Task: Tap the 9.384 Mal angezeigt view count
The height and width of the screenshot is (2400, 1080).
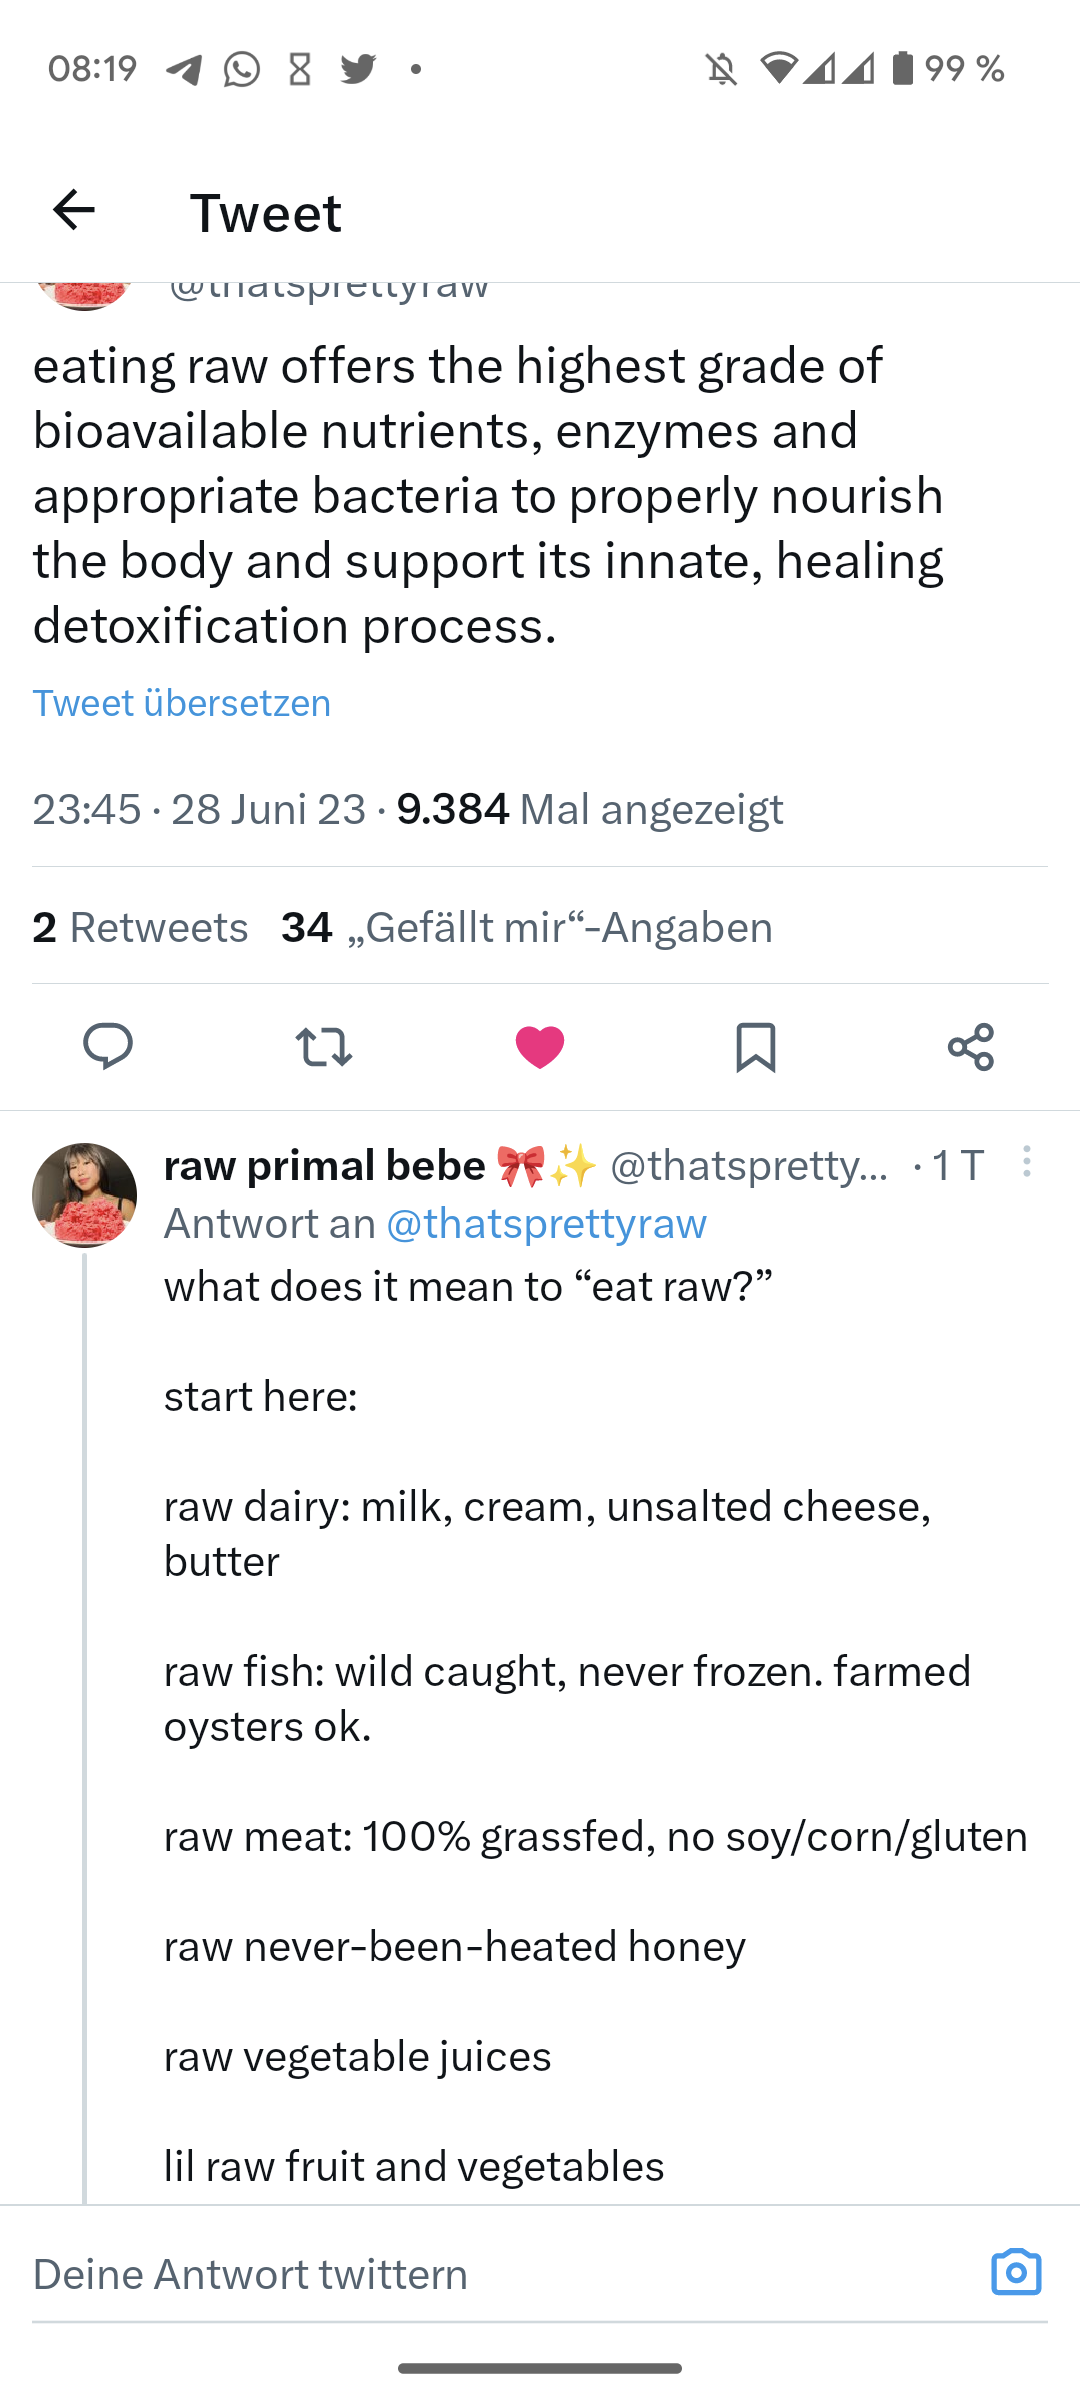Action: click(589, 809)
